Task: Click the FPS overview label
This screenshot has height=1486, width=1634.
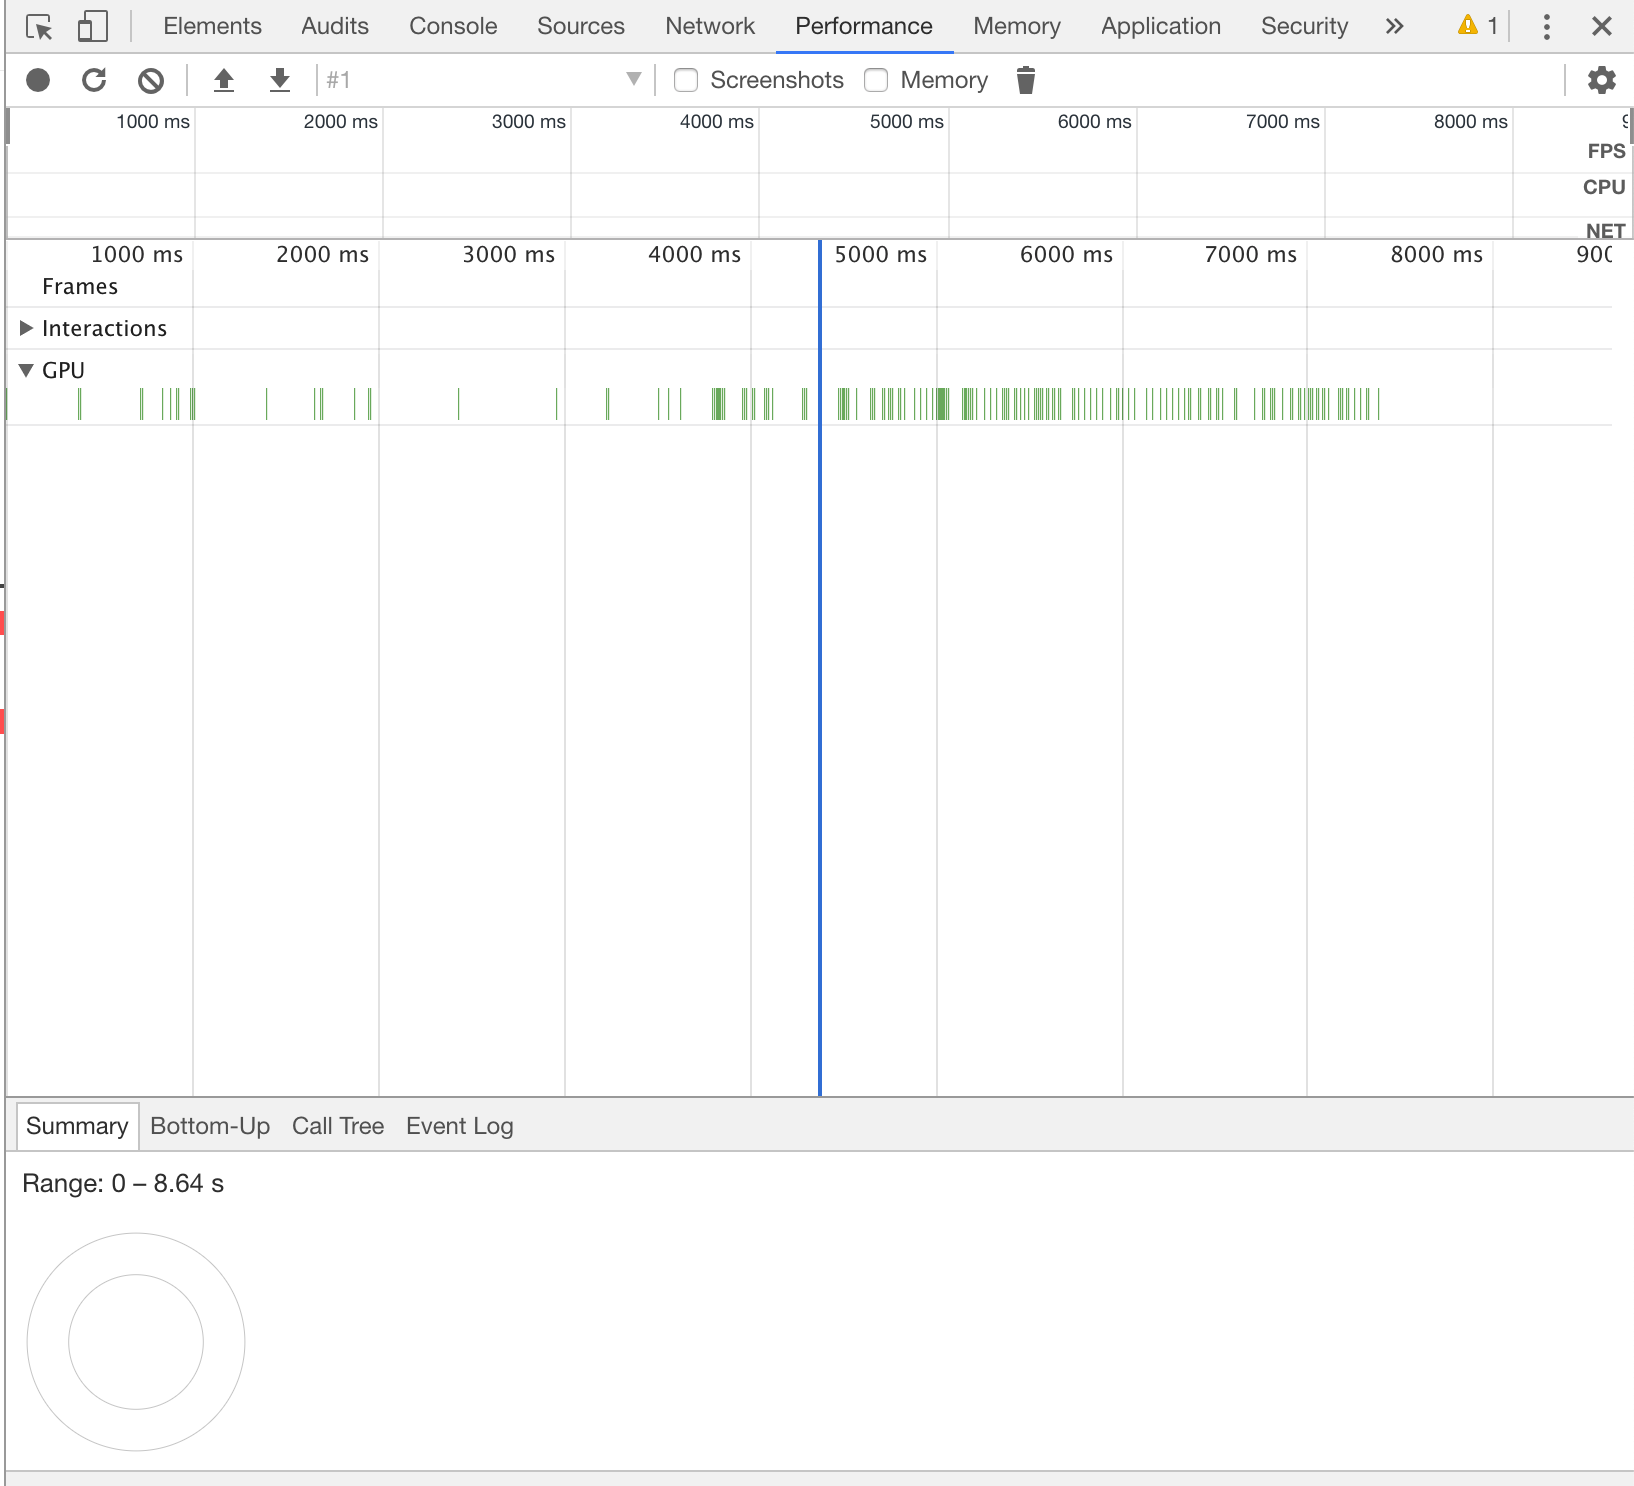Action: pyautogui.click(x=1606, y=151)
